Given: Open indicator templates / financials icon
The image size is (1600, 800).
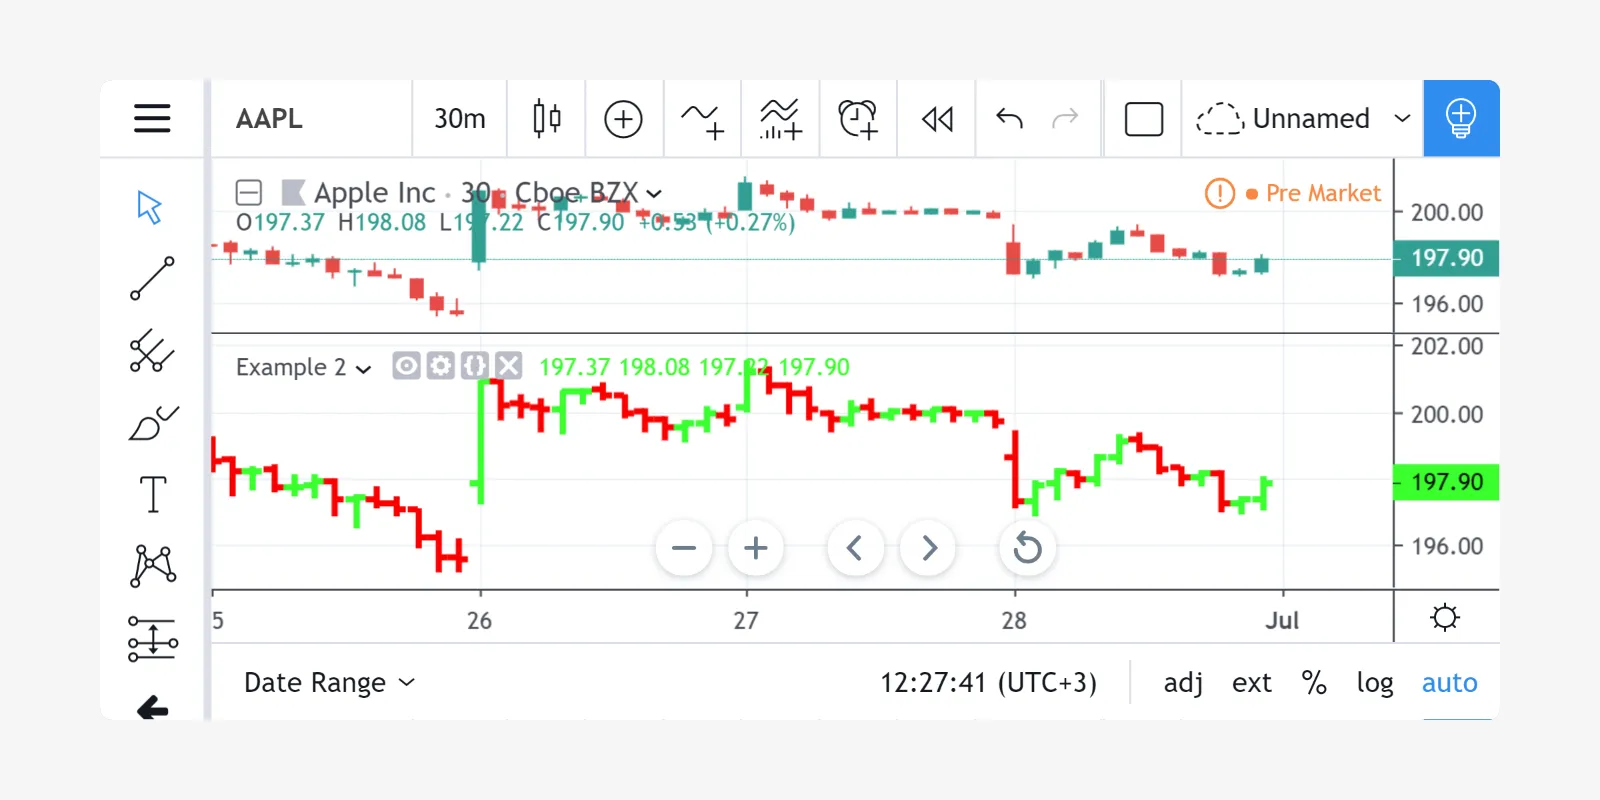Looking at the screenshot, I should (780, 119).
